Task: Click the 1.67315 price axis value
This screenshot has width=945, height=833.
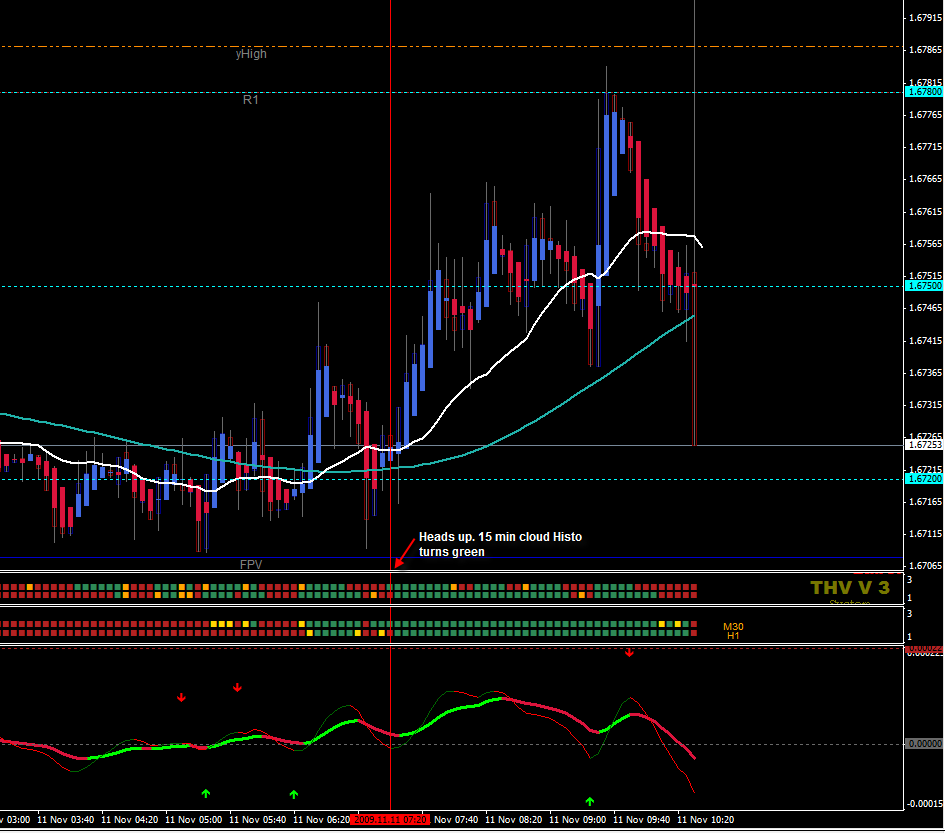Action: click(x=925, y=405)
